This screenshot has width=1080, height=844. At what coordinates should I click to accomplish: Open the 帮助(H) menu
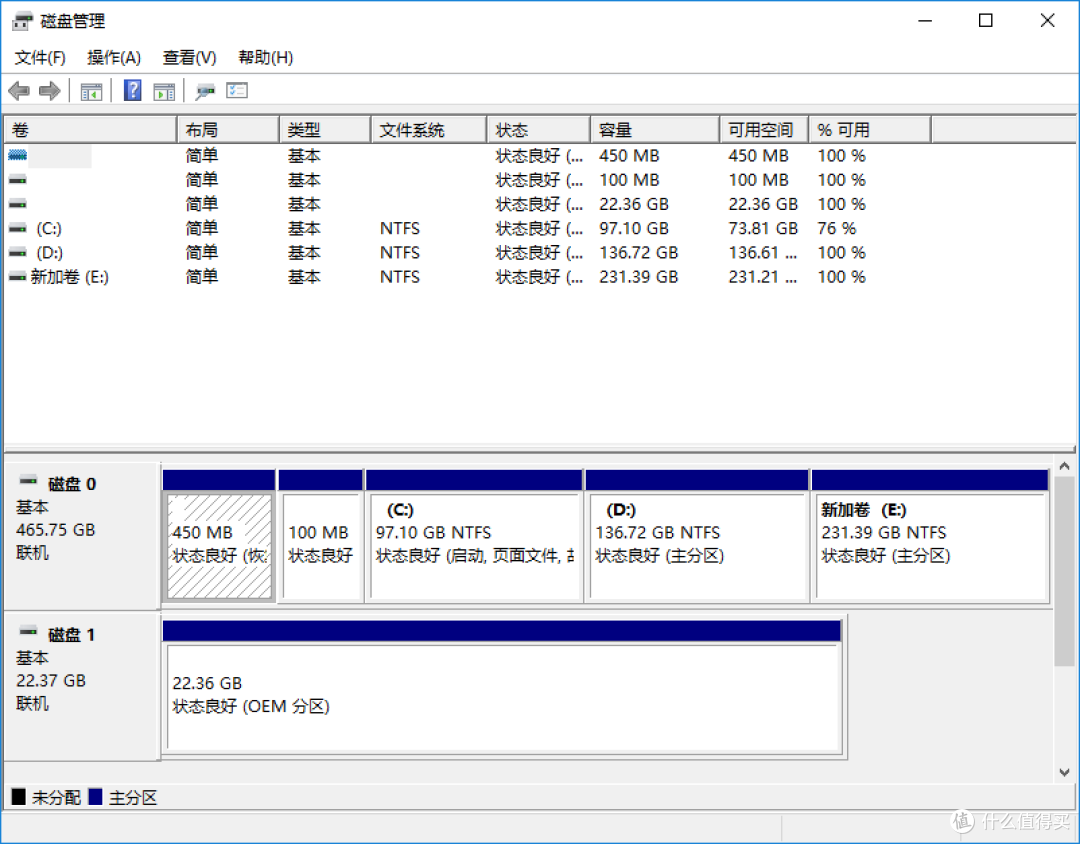(x=264, y=57)
